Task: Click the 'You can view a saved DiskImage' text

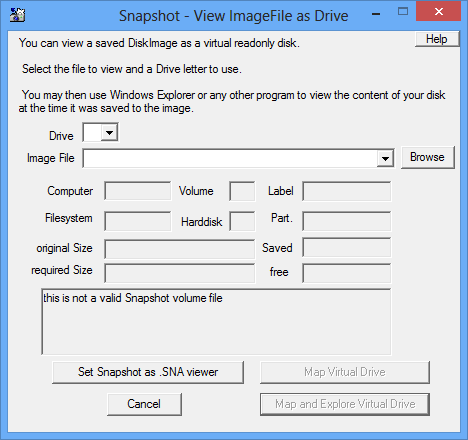Action: pyautogui.click(x=159, y=43)
